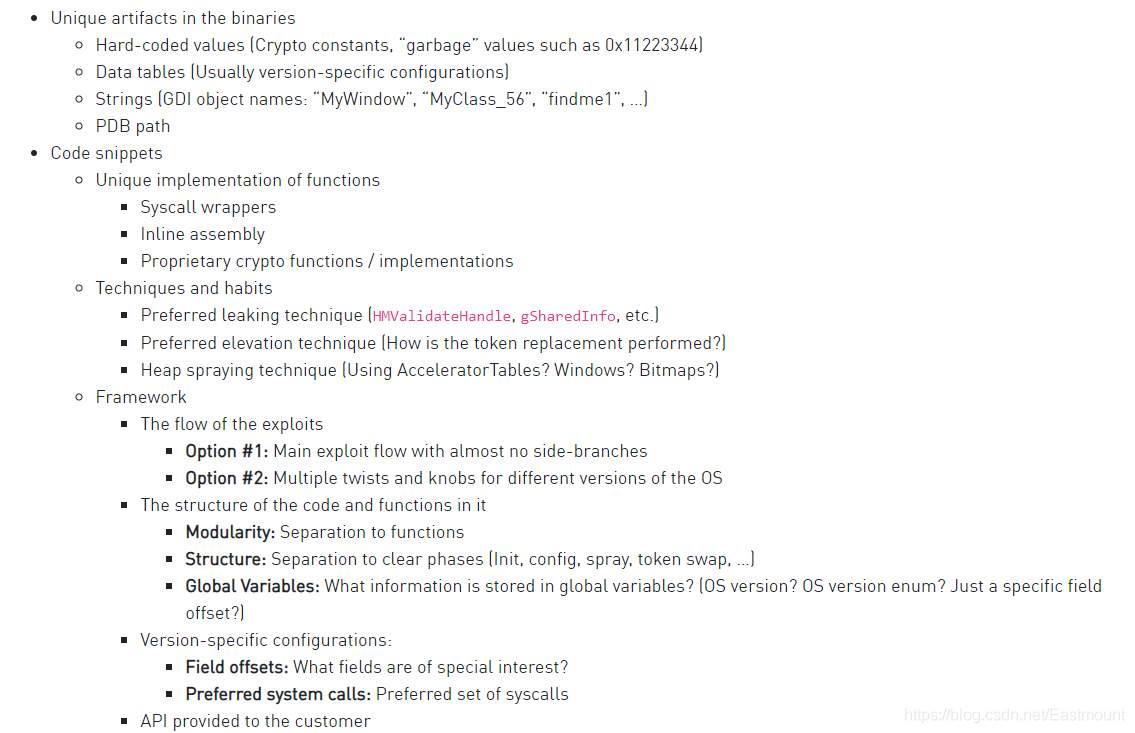This screenshot has width=1135, height=733.
Task: Click the gSharedInfo code text
Action: [568, 316]
